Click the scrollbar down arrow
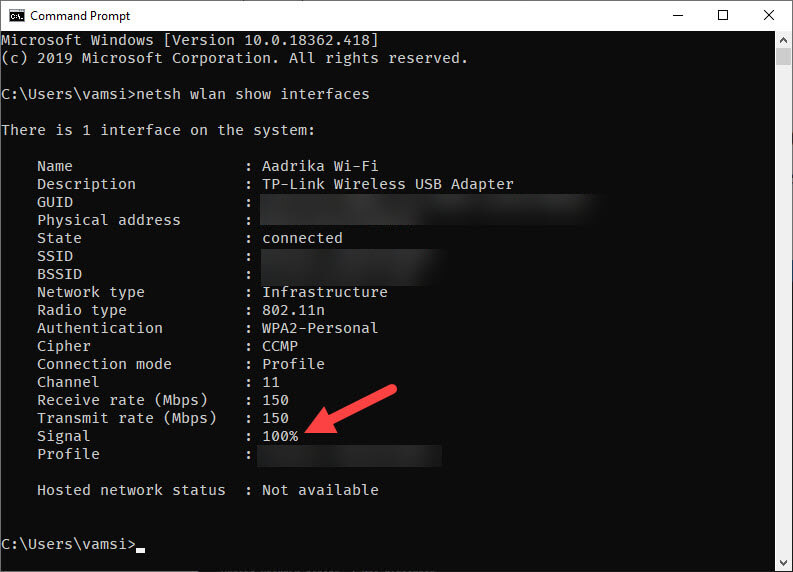This screenshot has width=793, height=572. (x=783, y=563)
